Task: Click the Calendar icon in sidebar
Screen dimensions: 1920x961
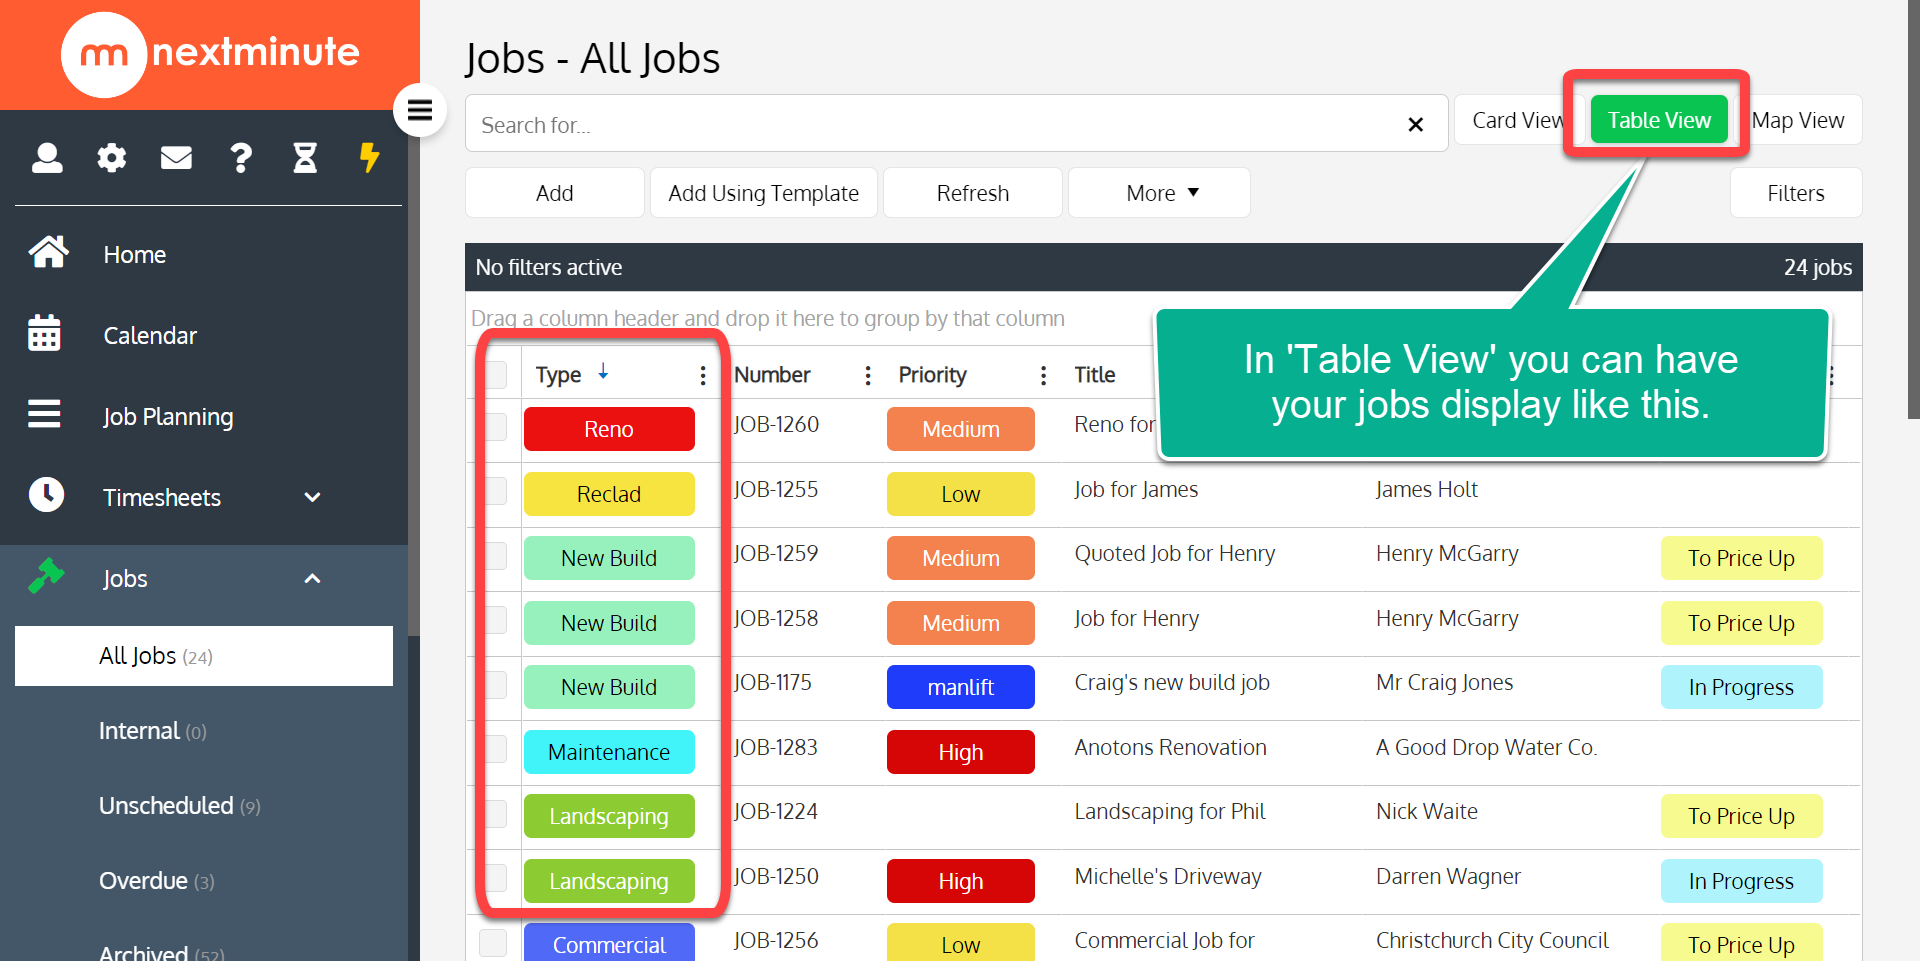Action: (45, 333)
